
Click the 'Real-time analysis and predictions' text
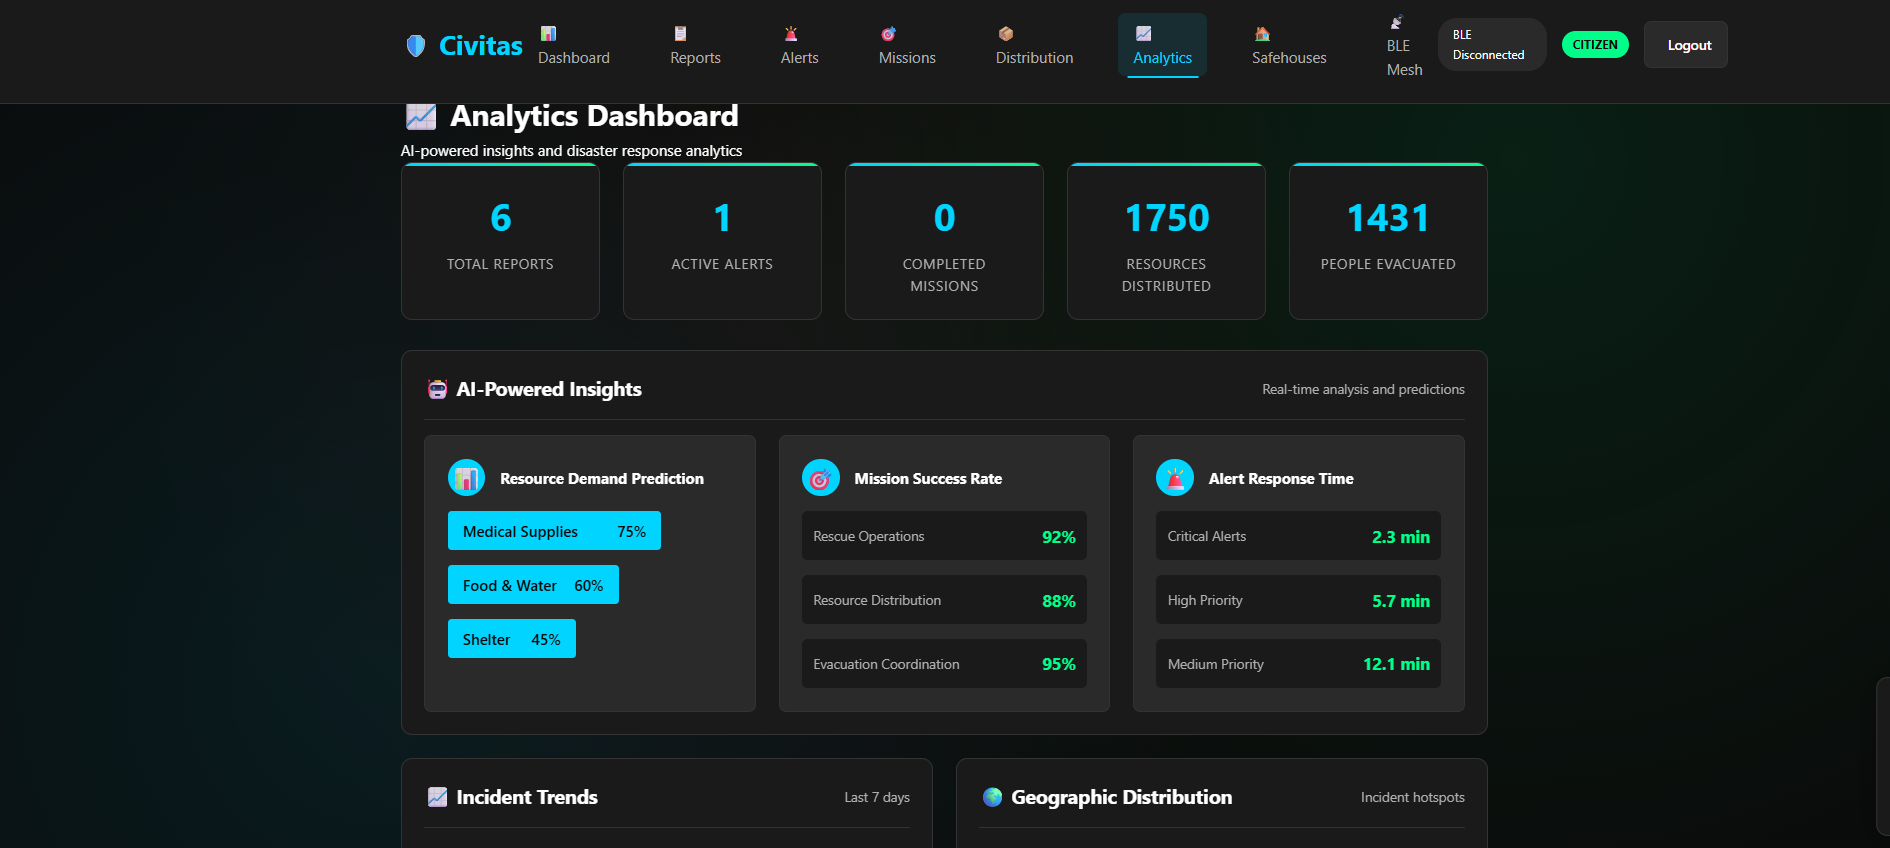[1363, 389]
